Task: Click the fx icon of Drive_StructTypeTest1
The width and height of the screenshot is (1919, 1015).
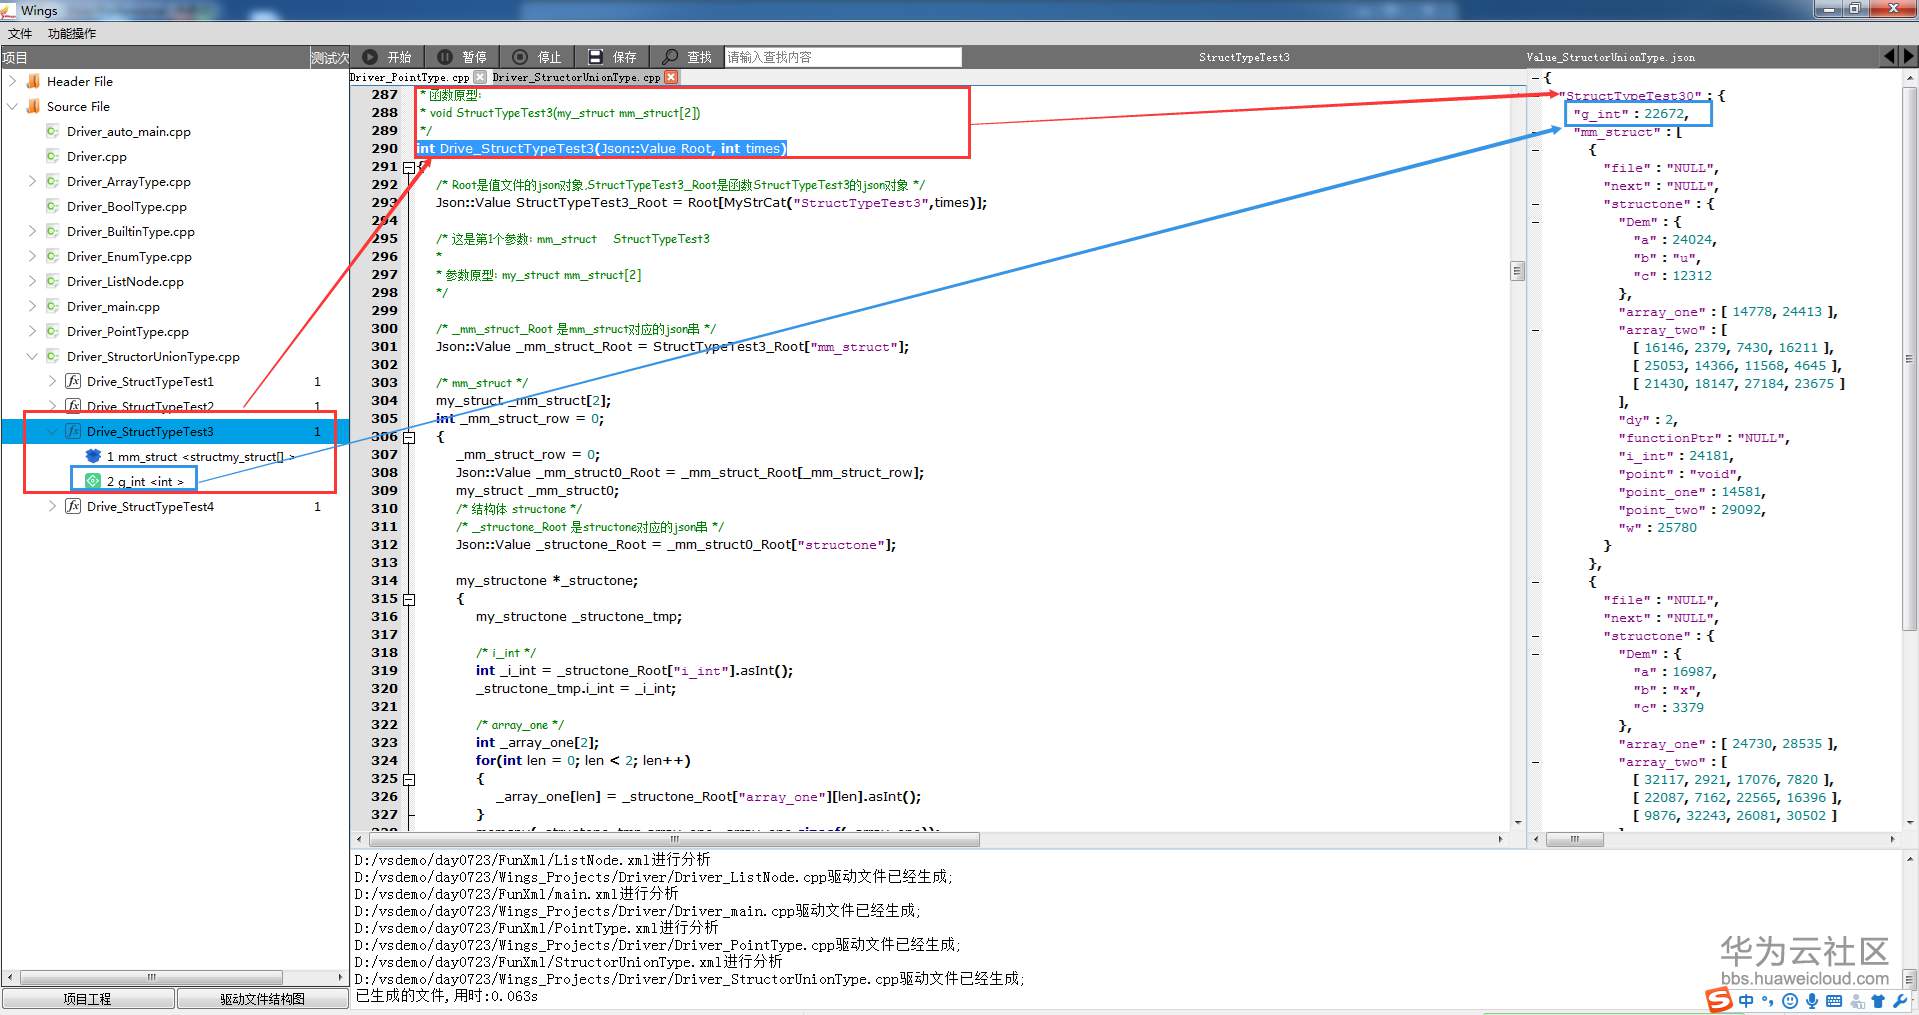Action: [73, 381]
